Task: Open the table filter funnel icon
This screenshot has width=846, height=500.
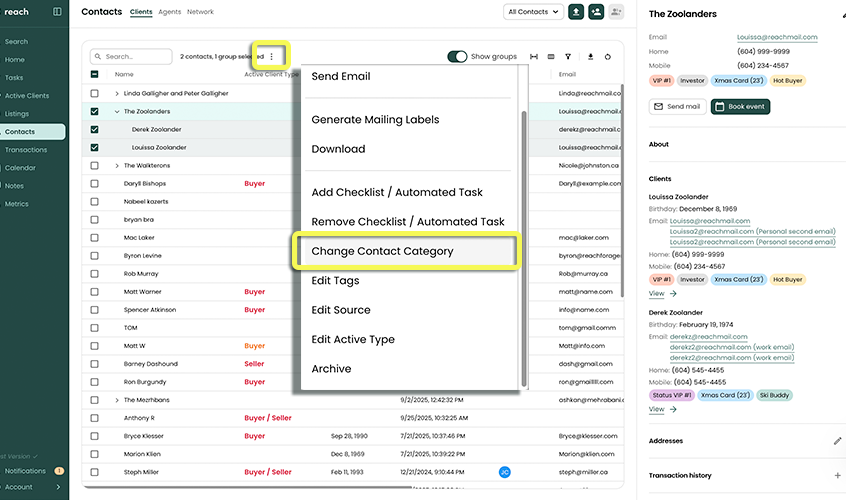Action: [568, 57]
